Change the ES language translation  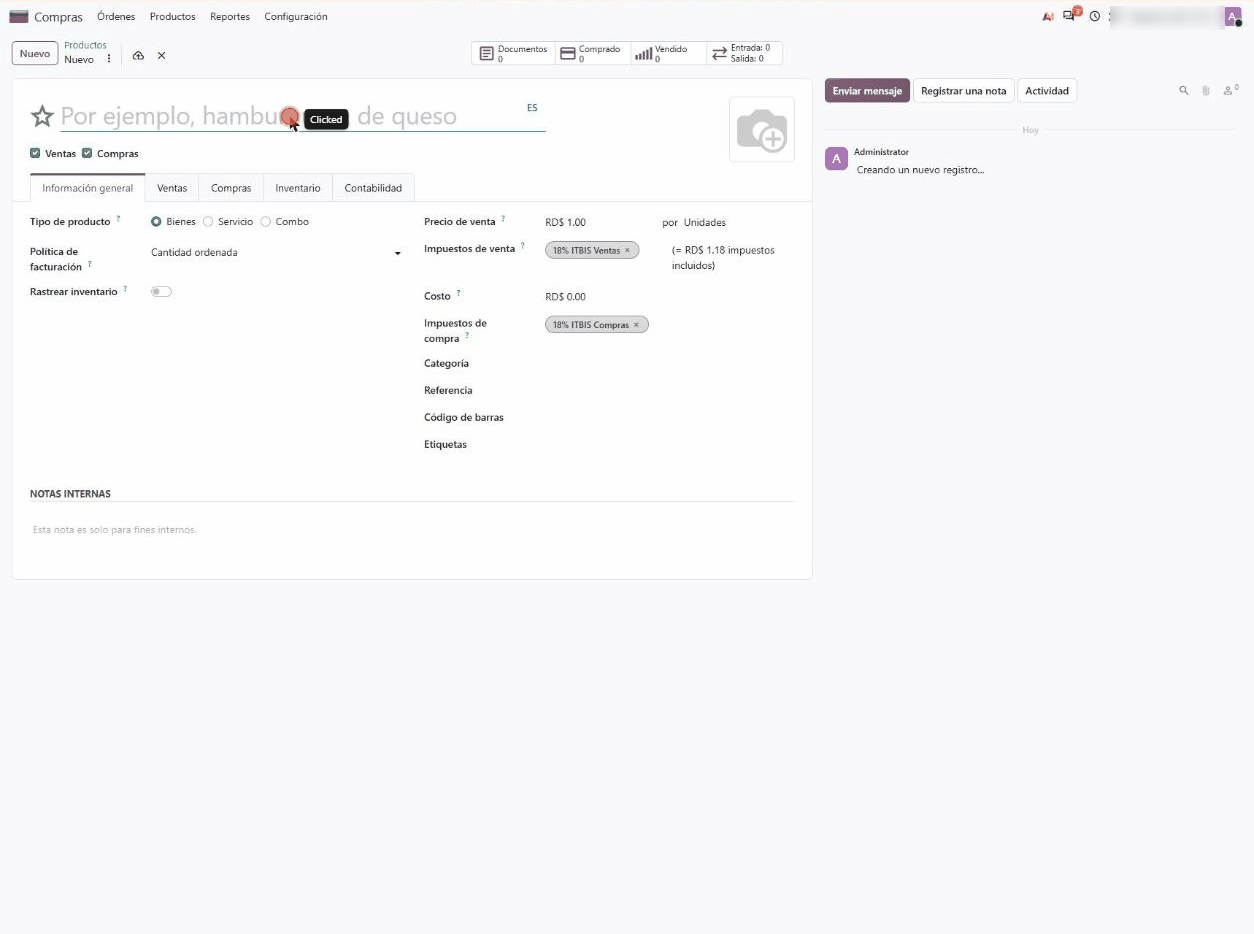532,107
